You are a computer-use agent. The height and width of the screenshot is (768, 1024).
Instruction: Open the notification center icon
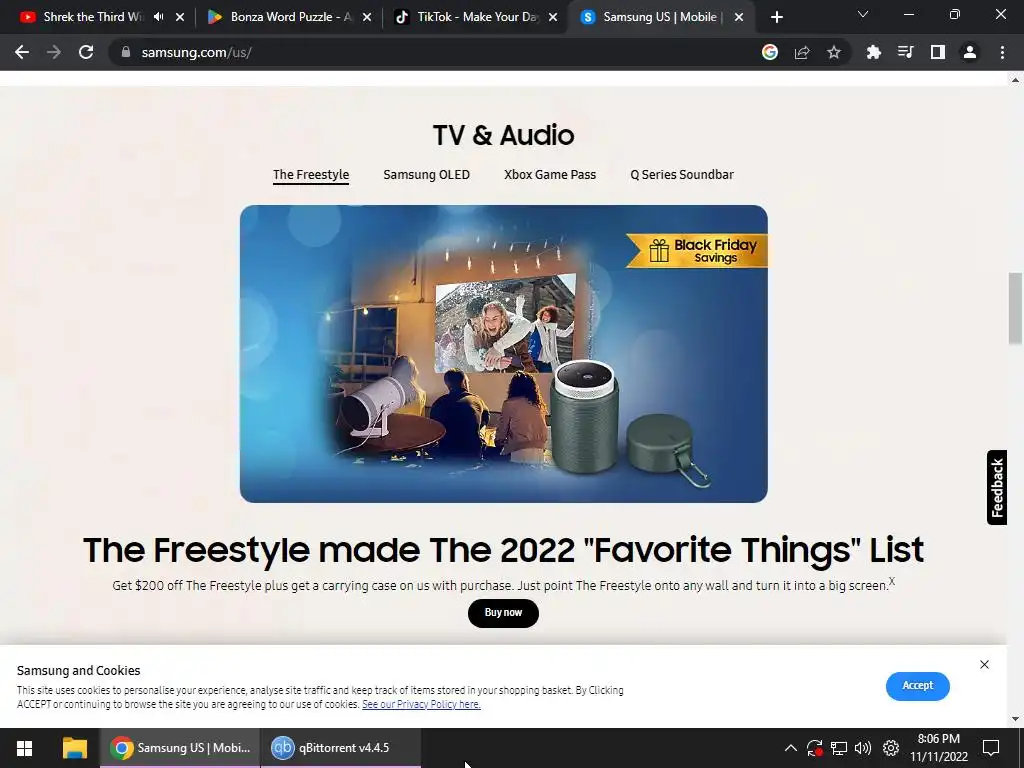point(991,748)
